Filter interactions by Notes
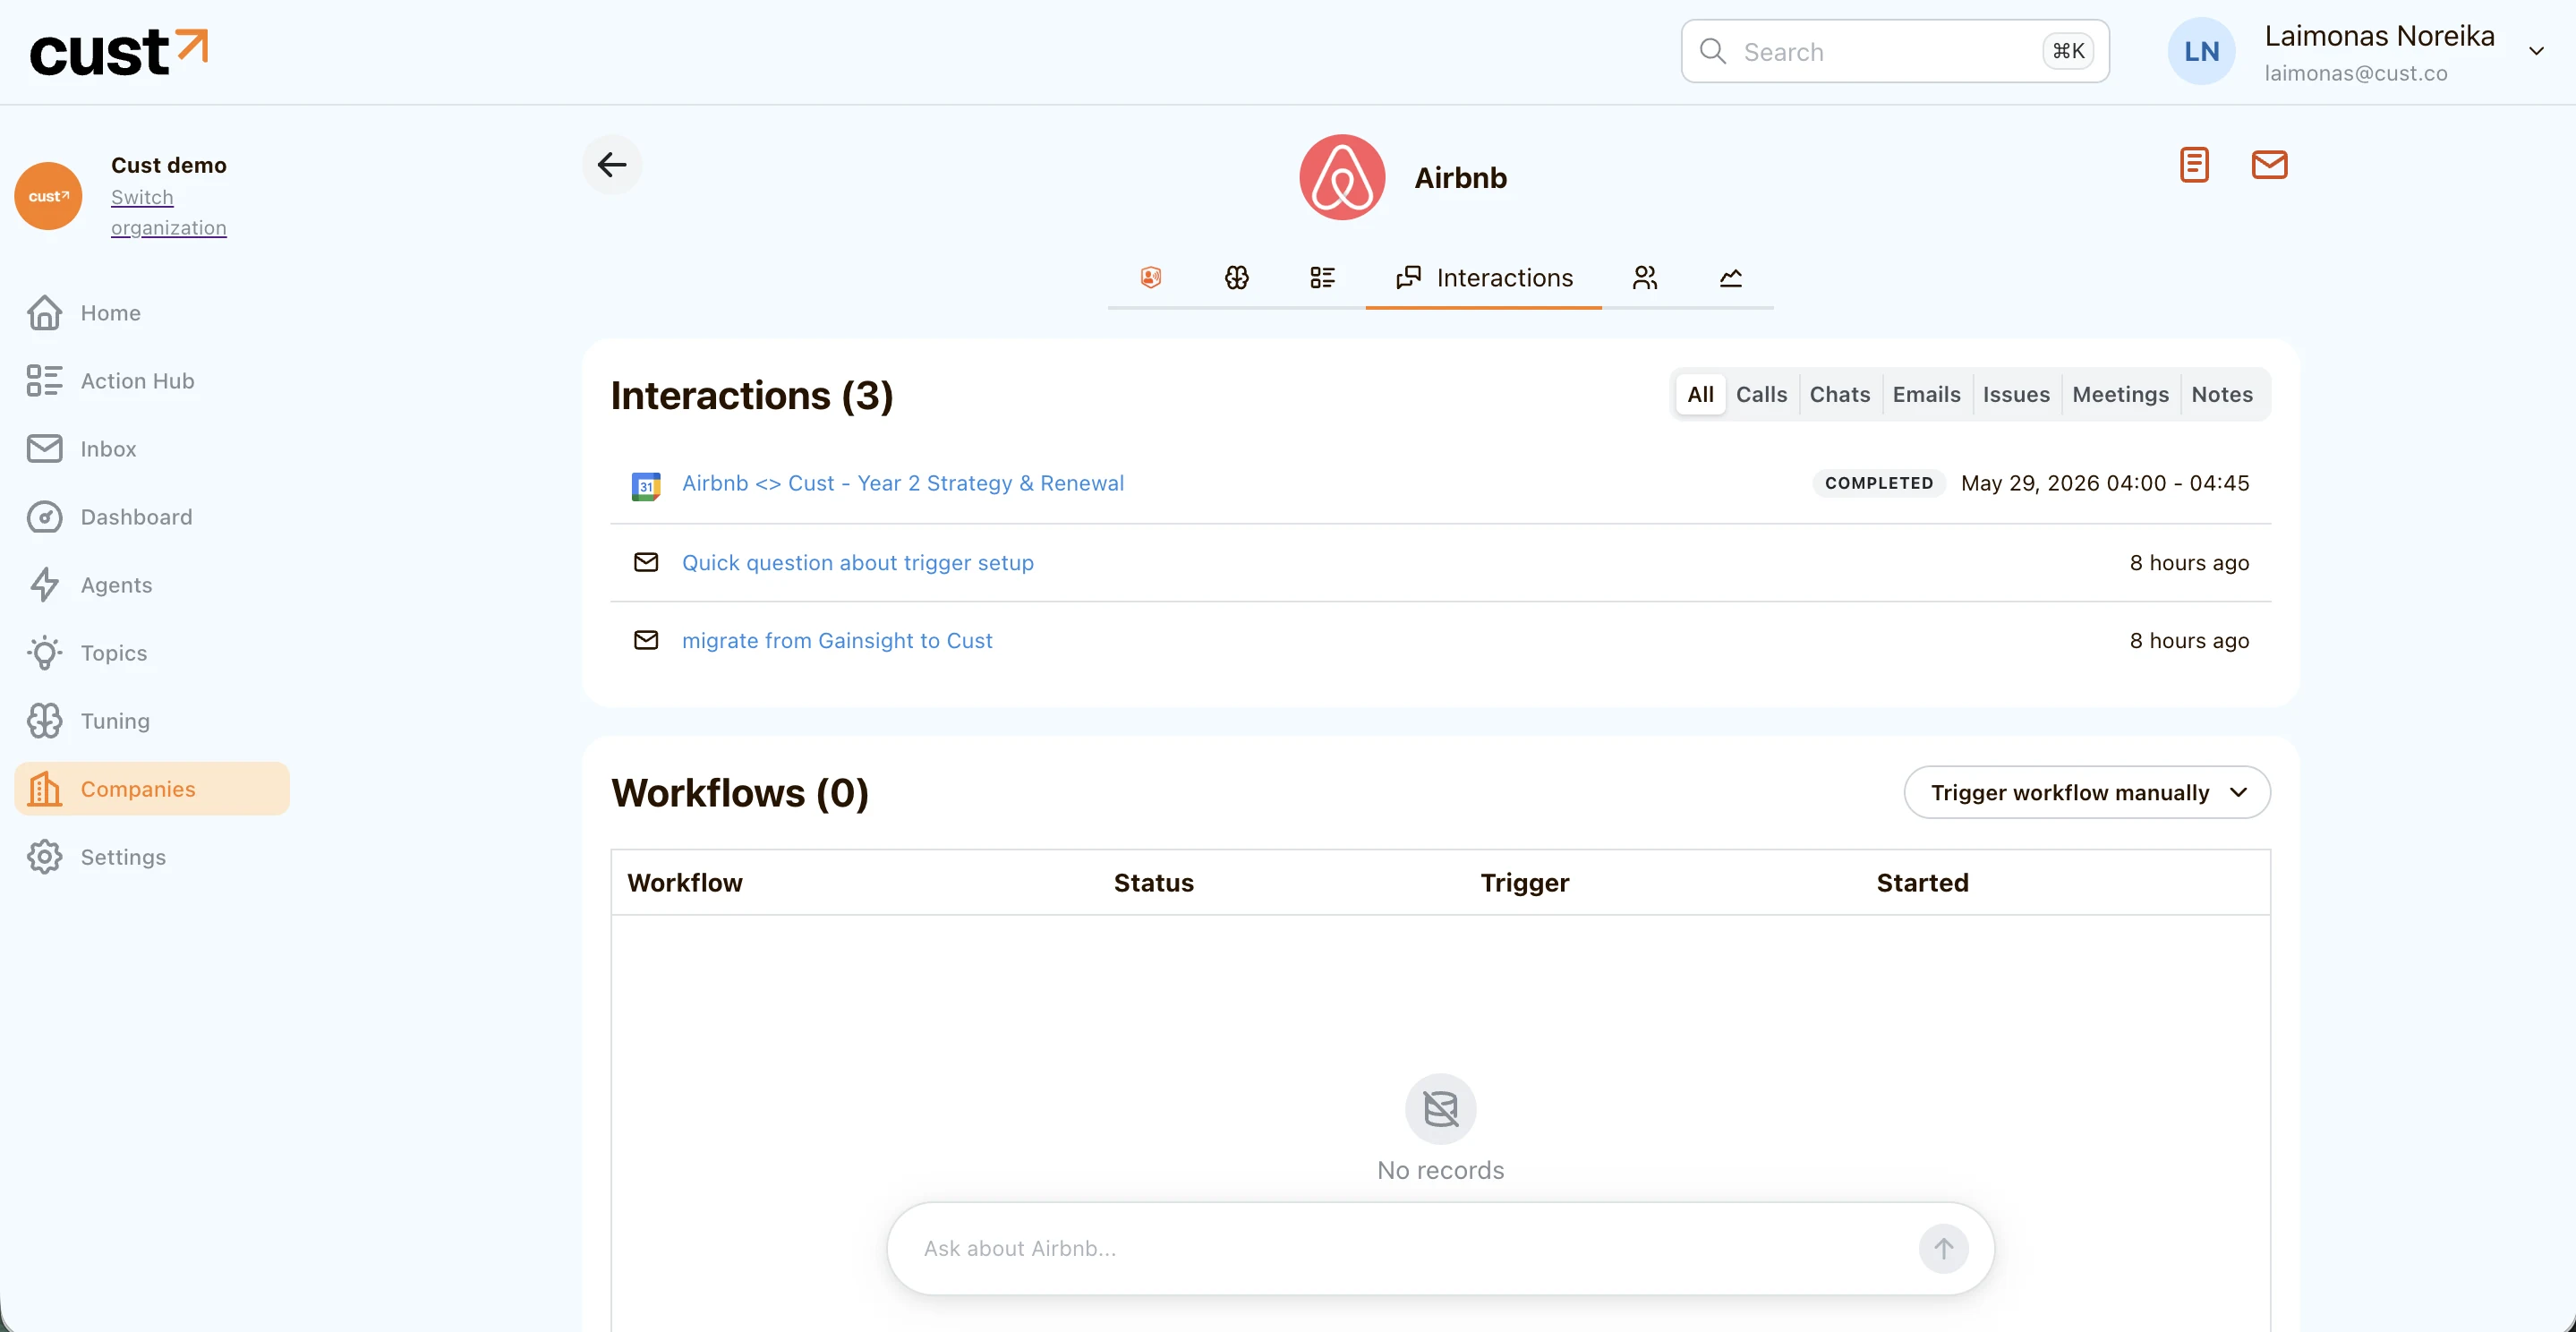 click(x=2222, y=394)
